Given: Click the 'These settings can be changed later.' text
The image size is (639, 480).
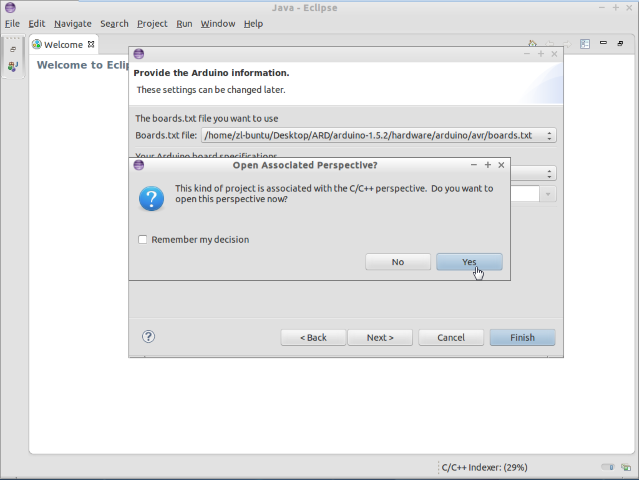Looking at the screenshot, I should (x=211, y=90).
